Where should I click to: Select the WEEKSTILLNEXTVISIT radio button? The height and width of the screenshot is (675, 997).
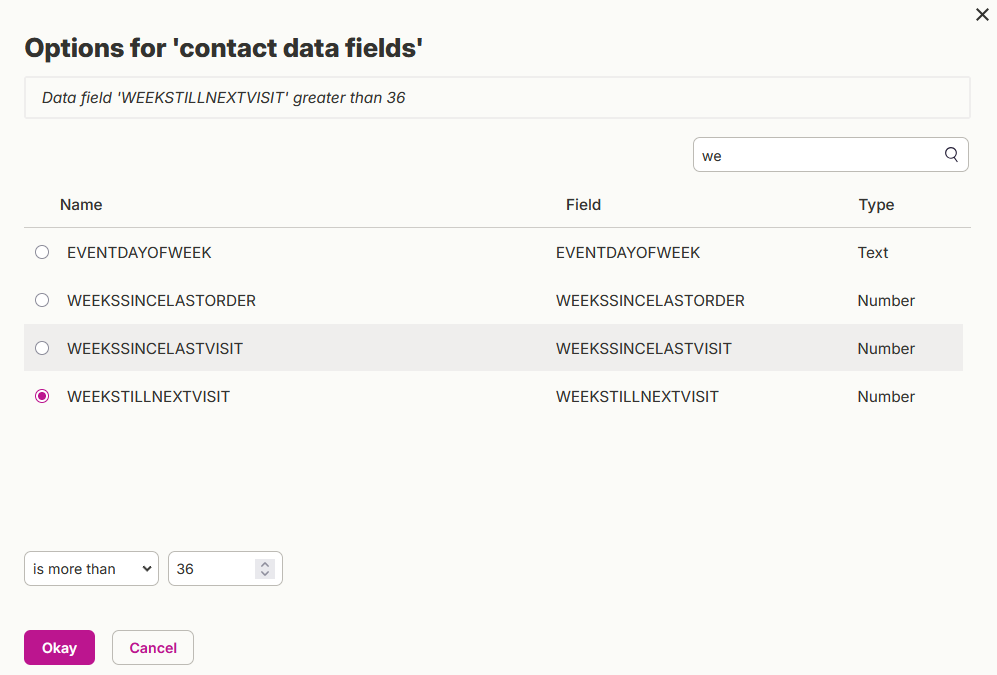click(42, 396)
